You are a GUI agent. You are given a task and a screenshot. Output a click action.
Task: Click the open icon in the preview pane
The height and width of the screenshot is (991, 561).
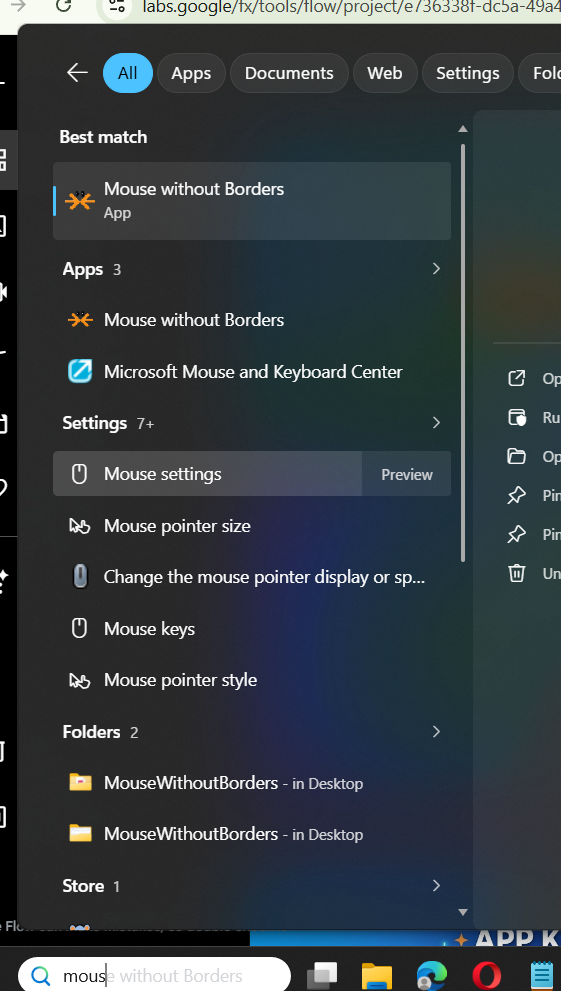pyautogui.click(x=517, y=378)
